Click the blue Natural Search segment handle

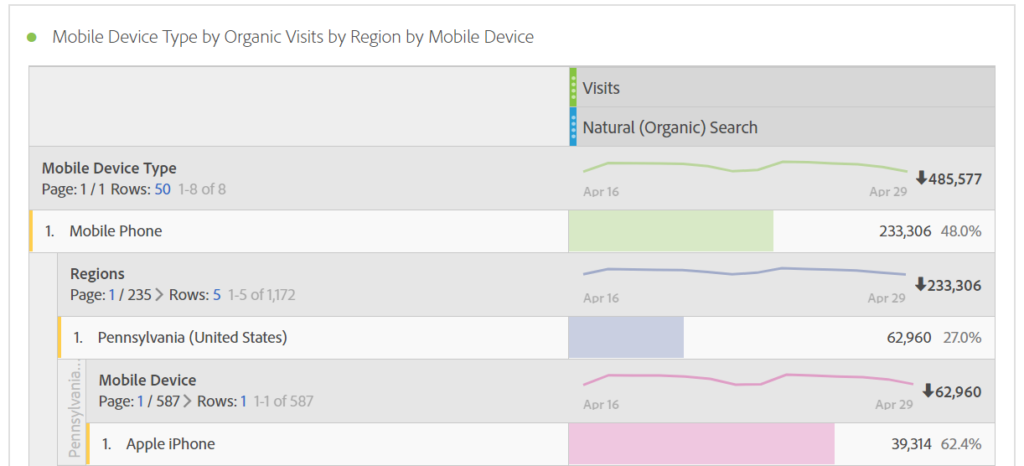[573, 127]
